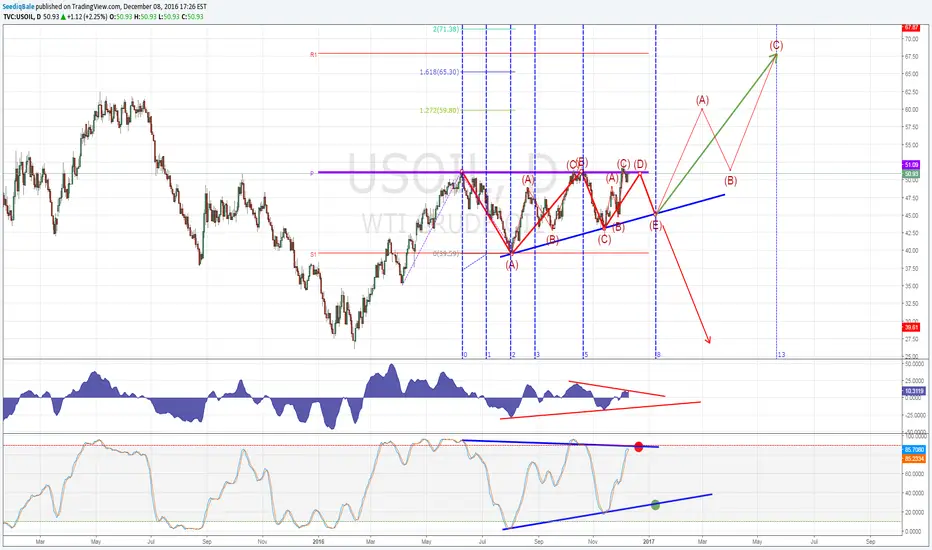Screen dimensions: 932x550
Task: Click the 45.00 price axis label
Action: click(x=911, y=215)
